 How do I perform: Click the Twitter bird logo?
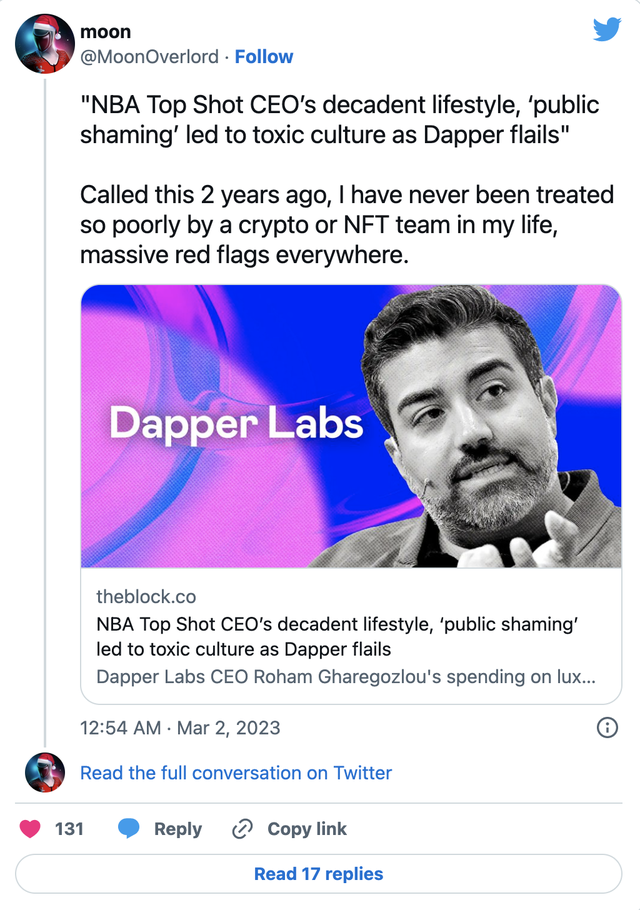pyautogui.click(x=606, y=30)
